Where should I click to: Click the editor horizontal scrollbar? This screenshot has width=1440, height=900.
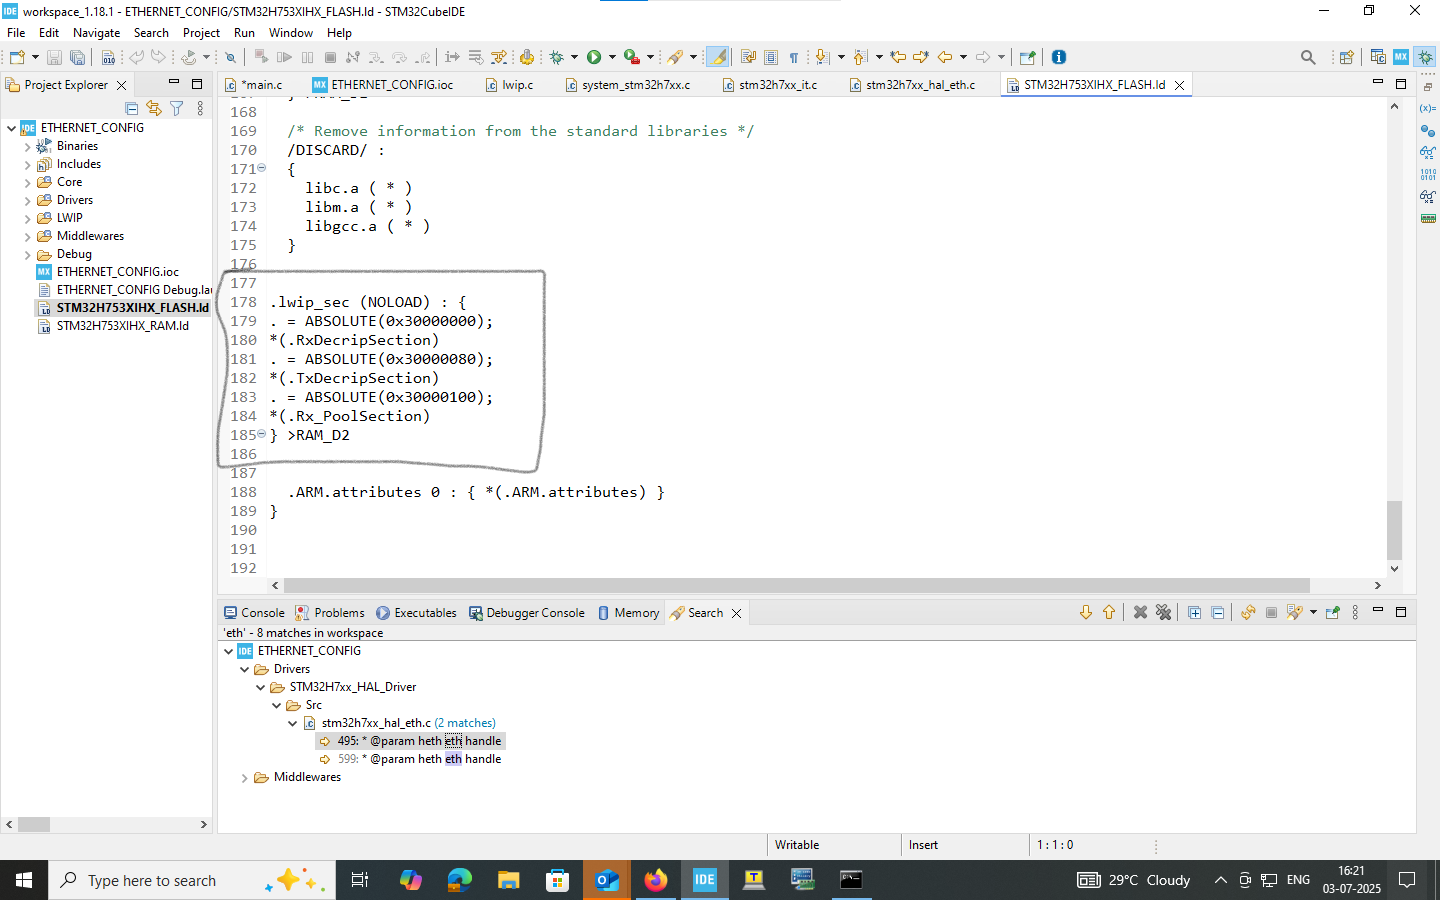(796, 585)
